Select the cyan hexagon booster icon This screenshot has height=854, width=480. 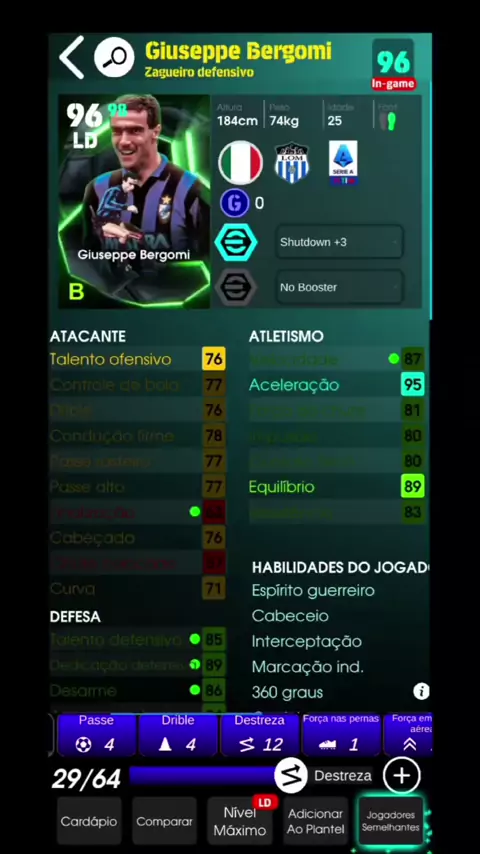click(236, 242)
